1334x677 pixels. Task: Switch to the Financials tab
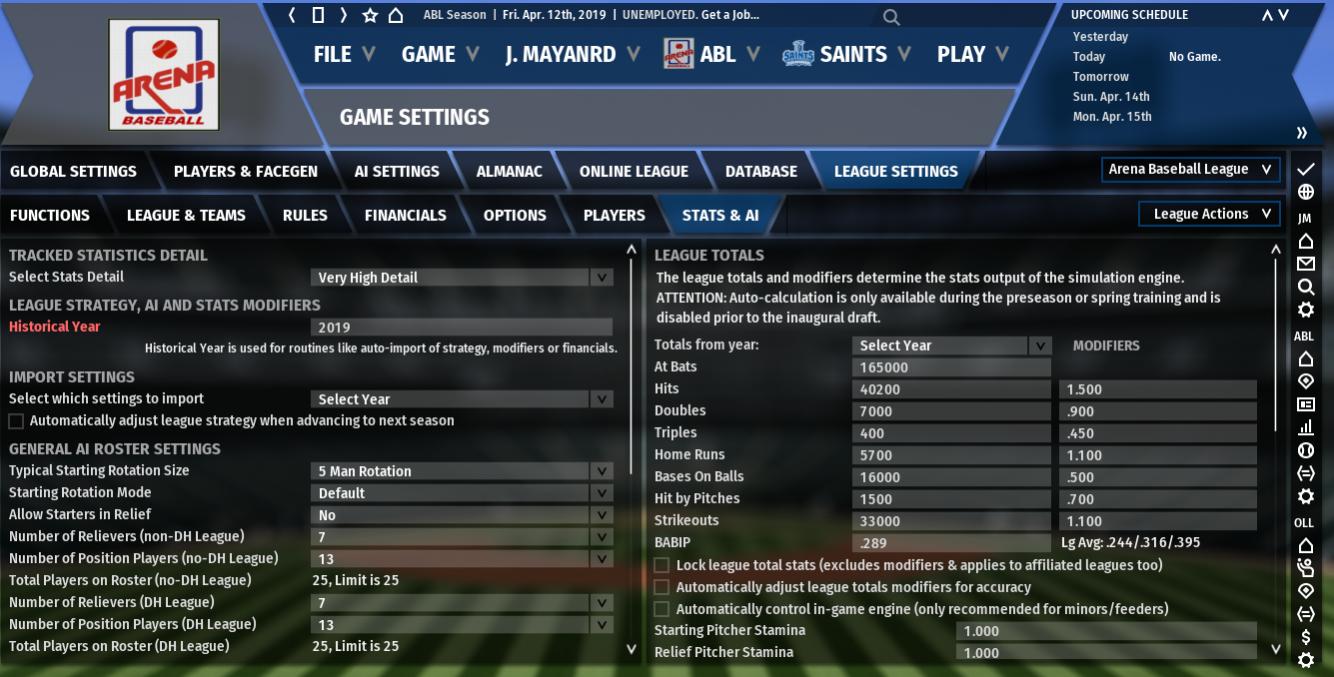pos(405,215)
